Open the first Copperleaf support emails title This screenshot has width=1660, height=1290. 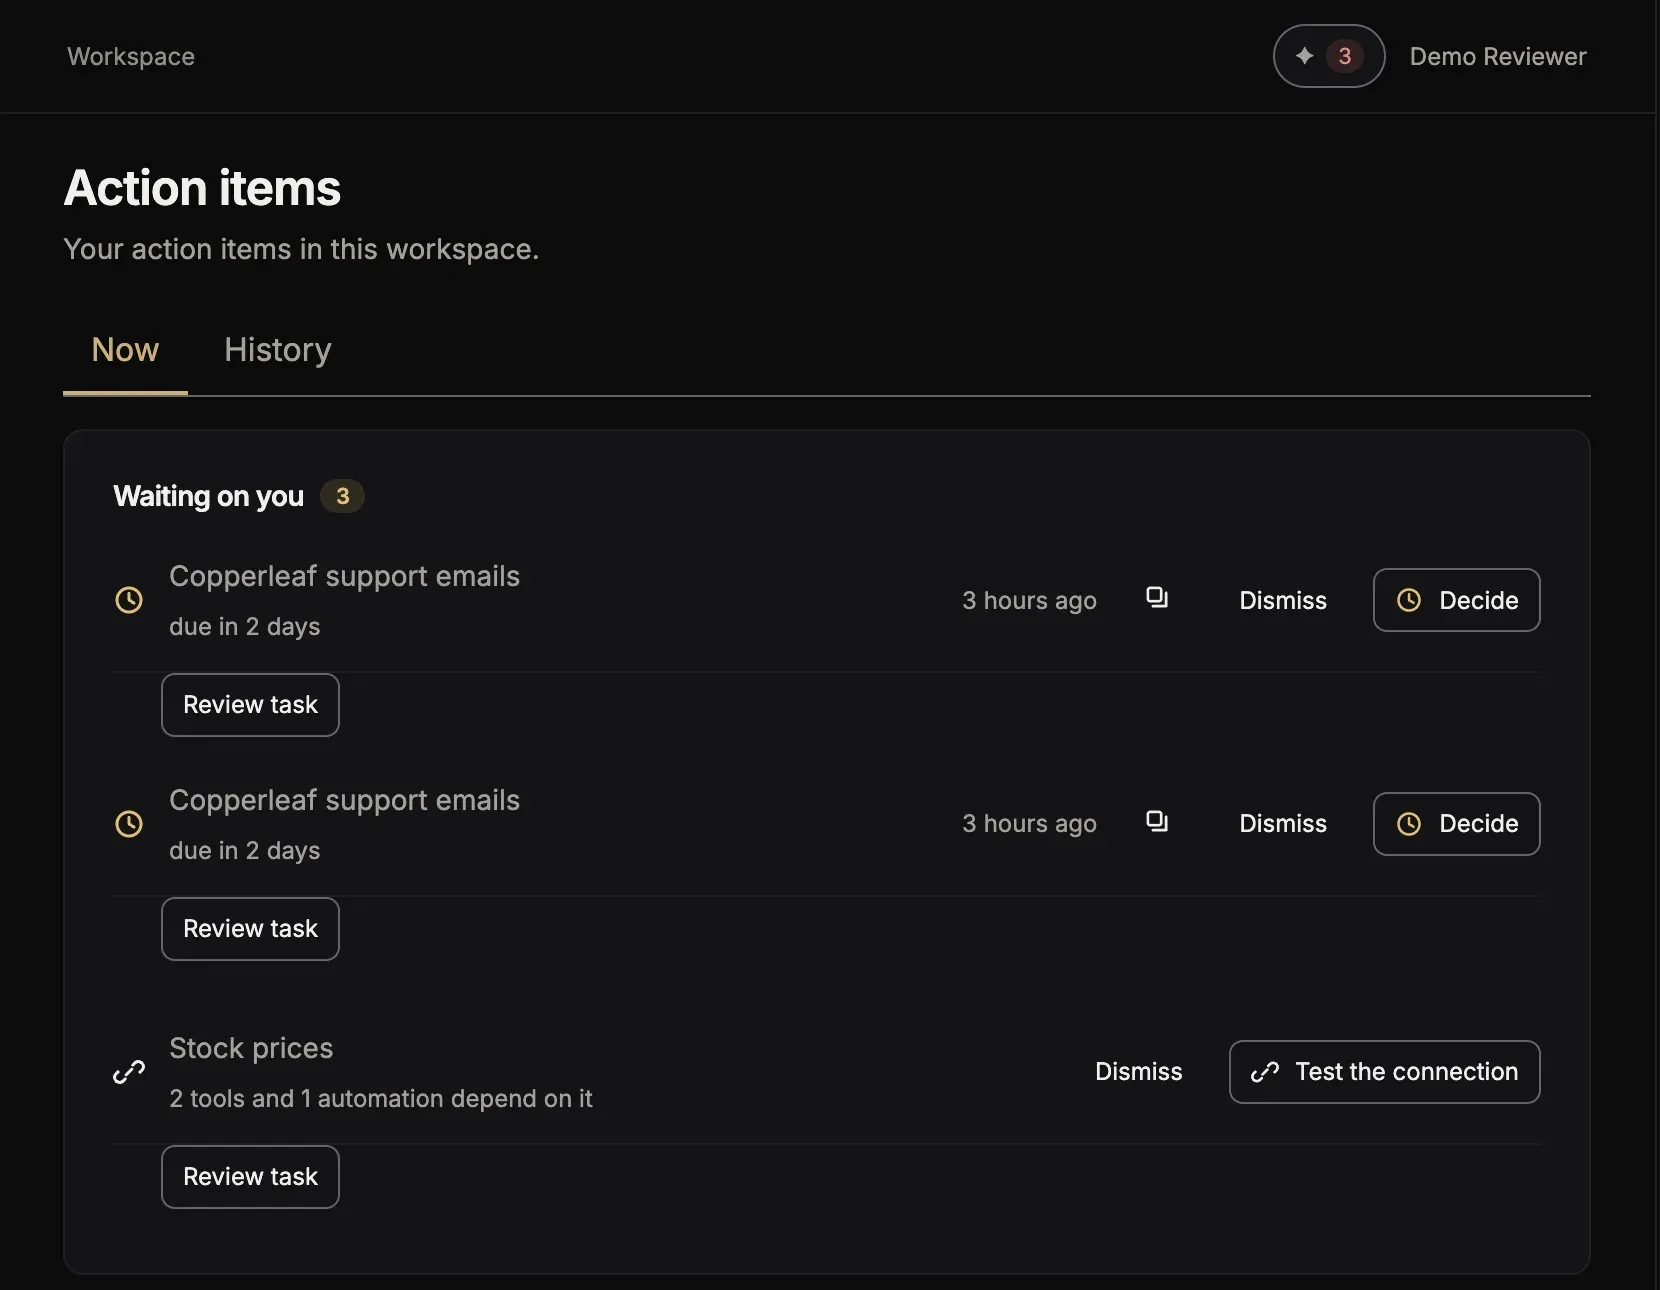[x=344, y=576]
